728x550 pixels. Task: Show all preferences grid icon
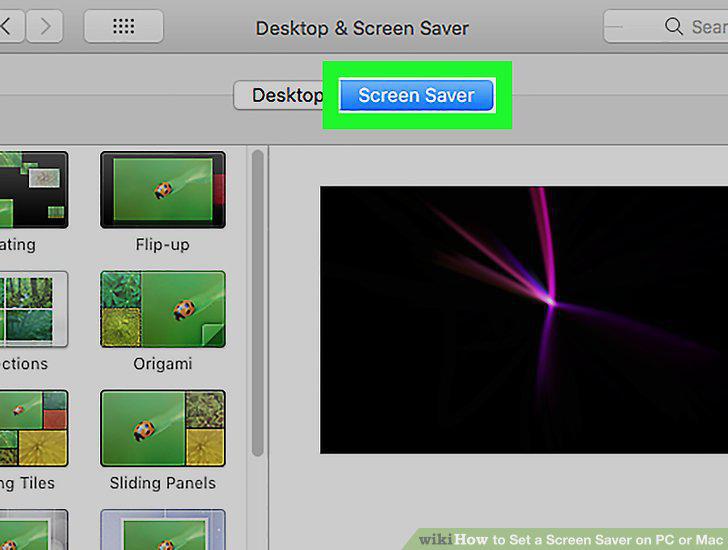[124, 27]
